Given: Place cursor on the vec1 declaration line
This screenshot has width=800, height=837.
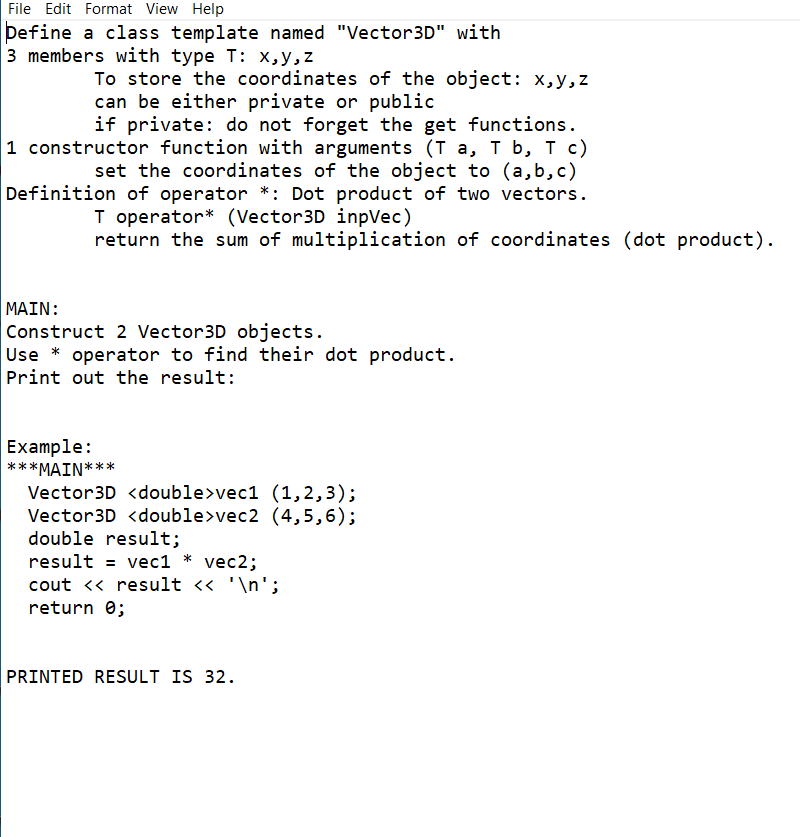Looking at the screenshot, I should pos(190,492).
